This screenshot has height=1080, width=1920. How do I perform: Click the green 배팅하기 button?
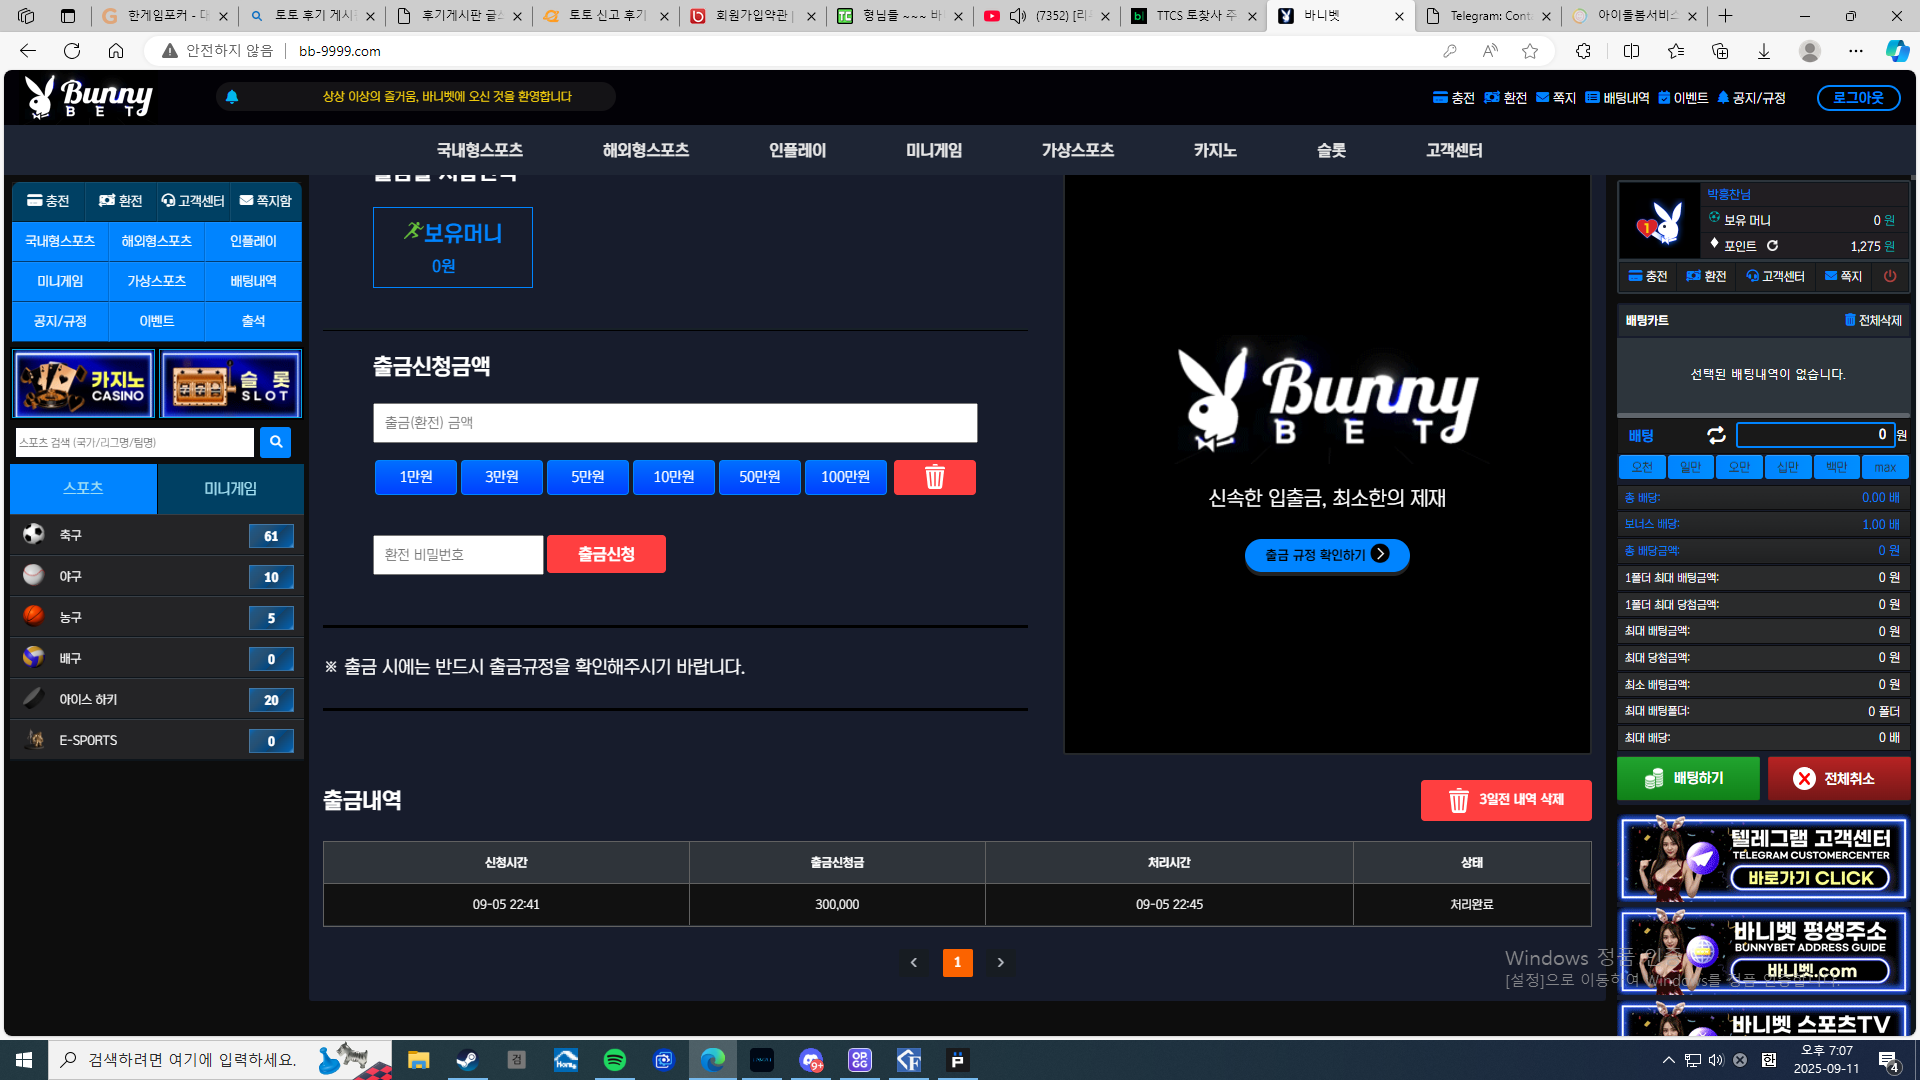tap(1688, 778)
